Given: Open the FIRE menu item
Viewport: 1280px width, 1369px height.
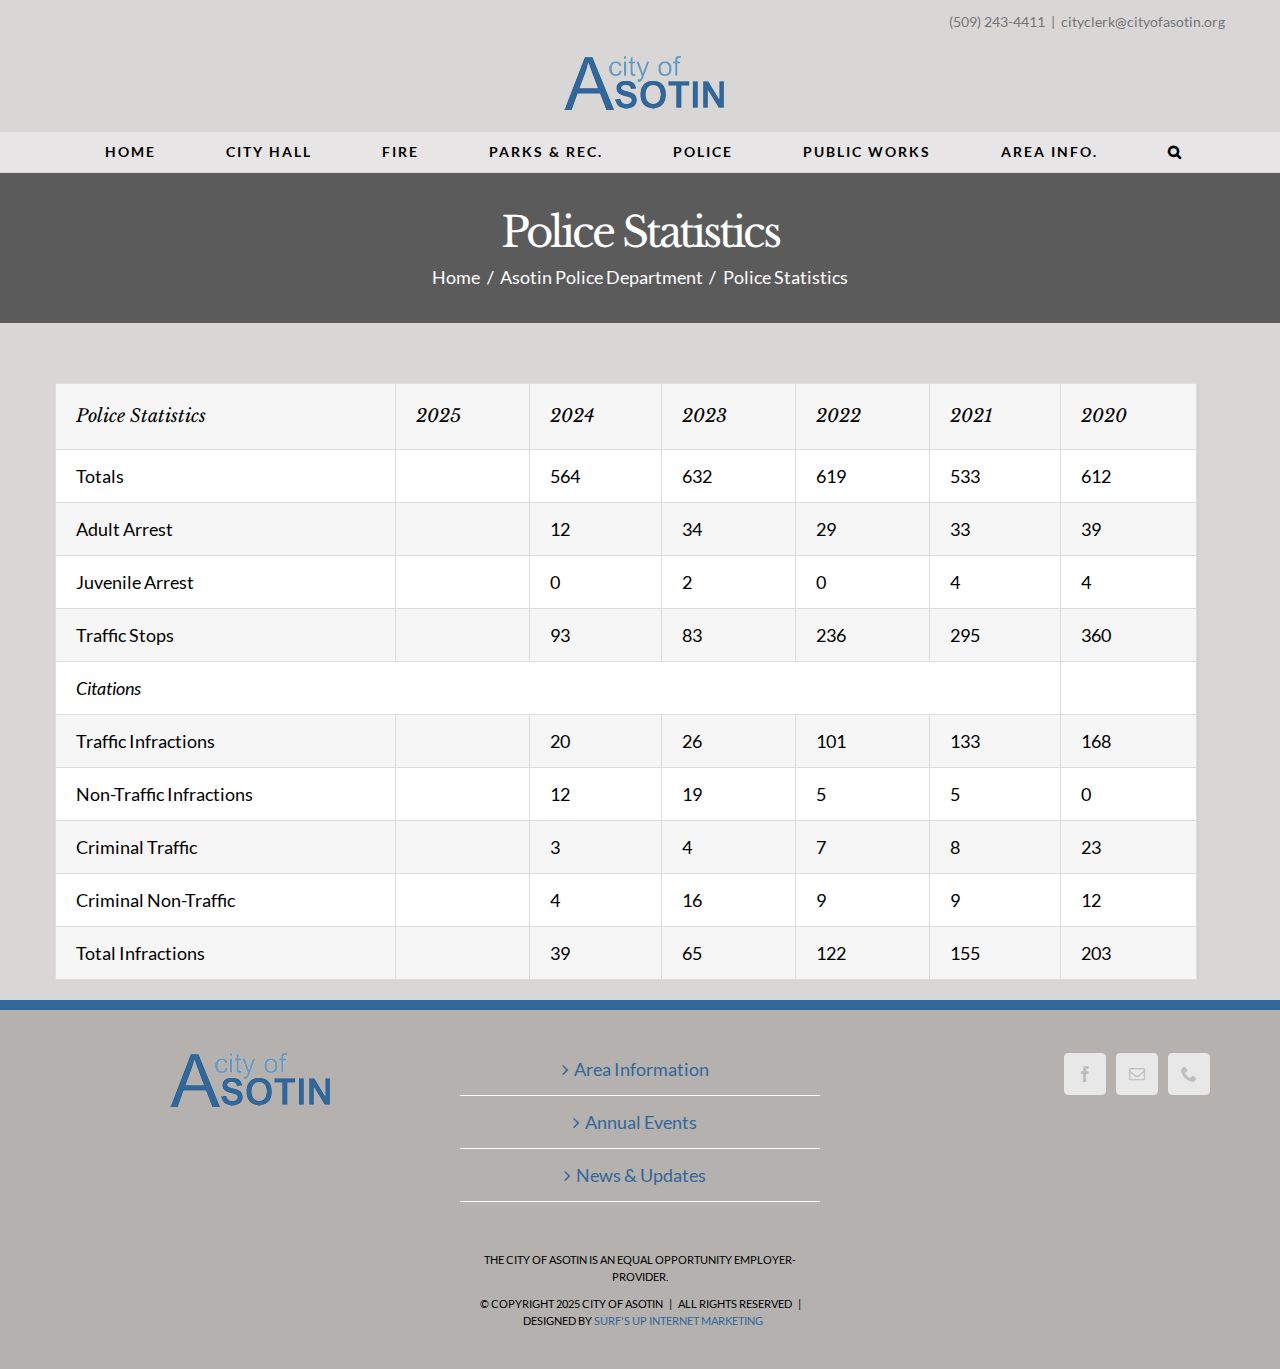Looking at the screenshot, I should click(400, 152).
